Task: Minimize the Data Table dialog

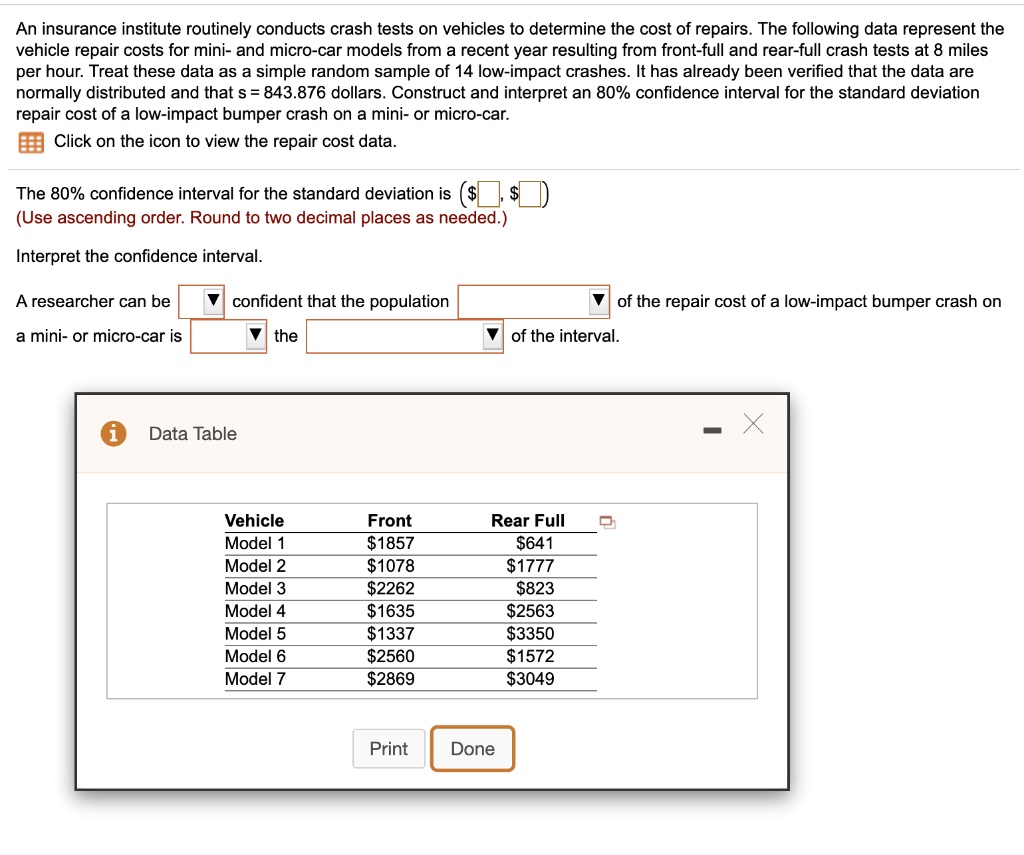Action: click(712, 430)
